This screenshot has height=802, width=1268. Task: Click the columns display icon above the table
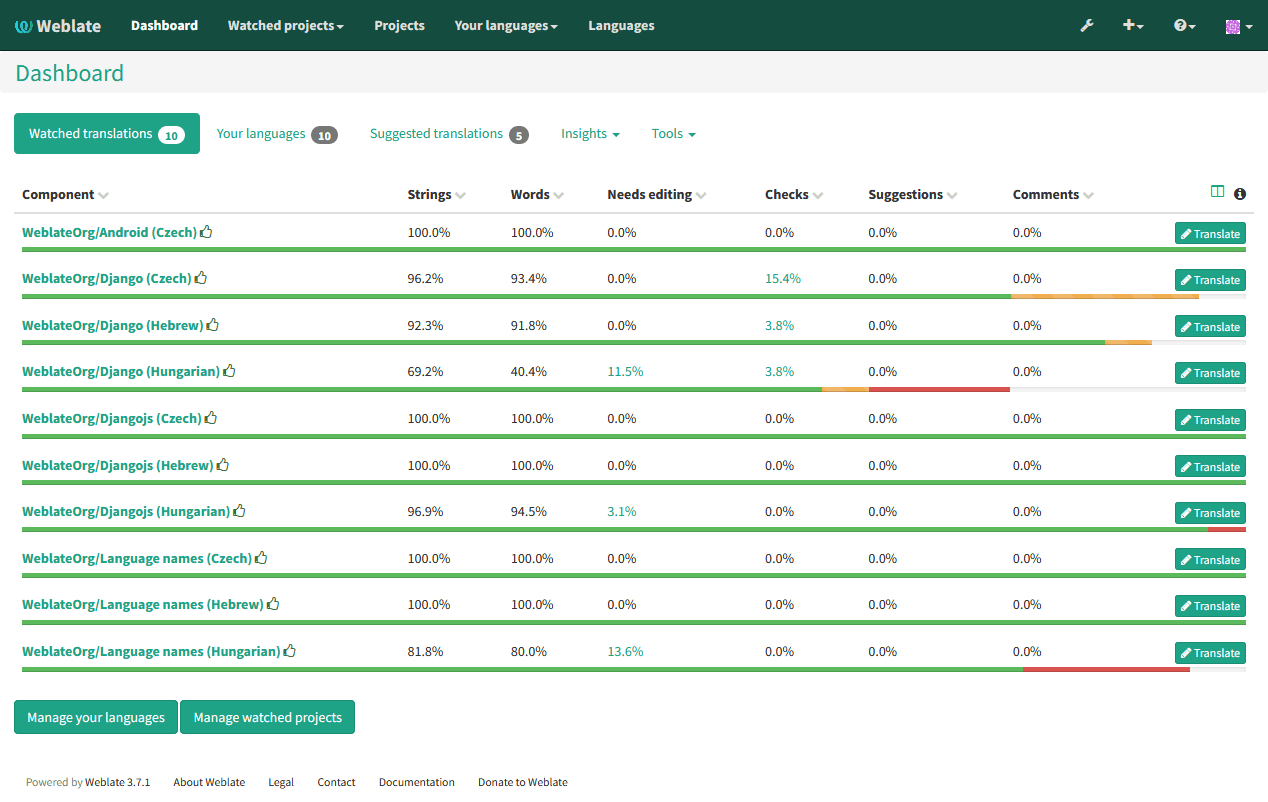(1216, 192)
